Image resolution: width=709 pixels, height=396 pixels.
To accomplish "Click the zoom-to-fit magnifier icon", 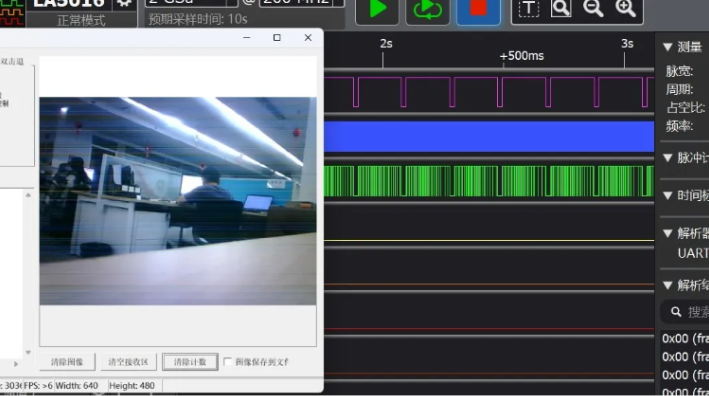I will pyautogui.click(x=561, y=8).
